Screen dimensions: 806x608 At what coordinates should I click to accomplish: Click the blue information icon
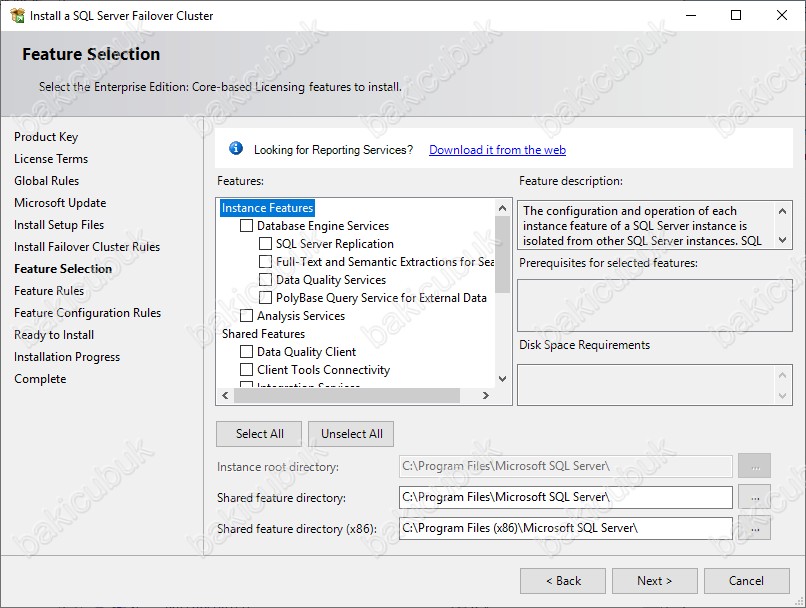click(236, 149)
